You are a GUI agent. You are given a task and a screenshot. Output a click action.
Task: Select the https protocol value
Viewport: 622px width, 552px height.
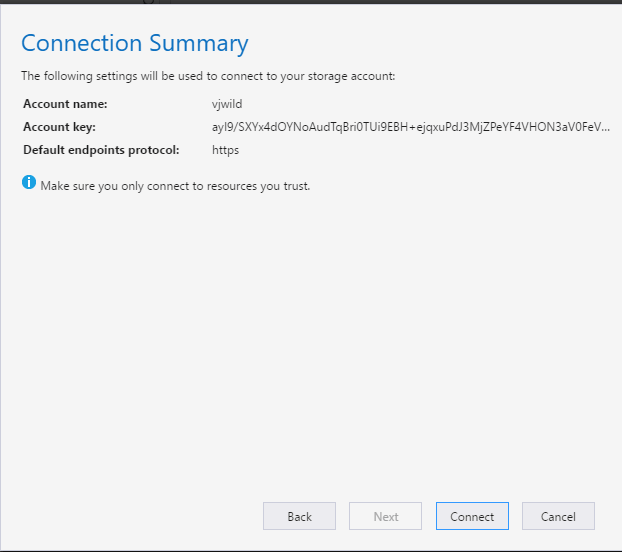click(225, 150)
